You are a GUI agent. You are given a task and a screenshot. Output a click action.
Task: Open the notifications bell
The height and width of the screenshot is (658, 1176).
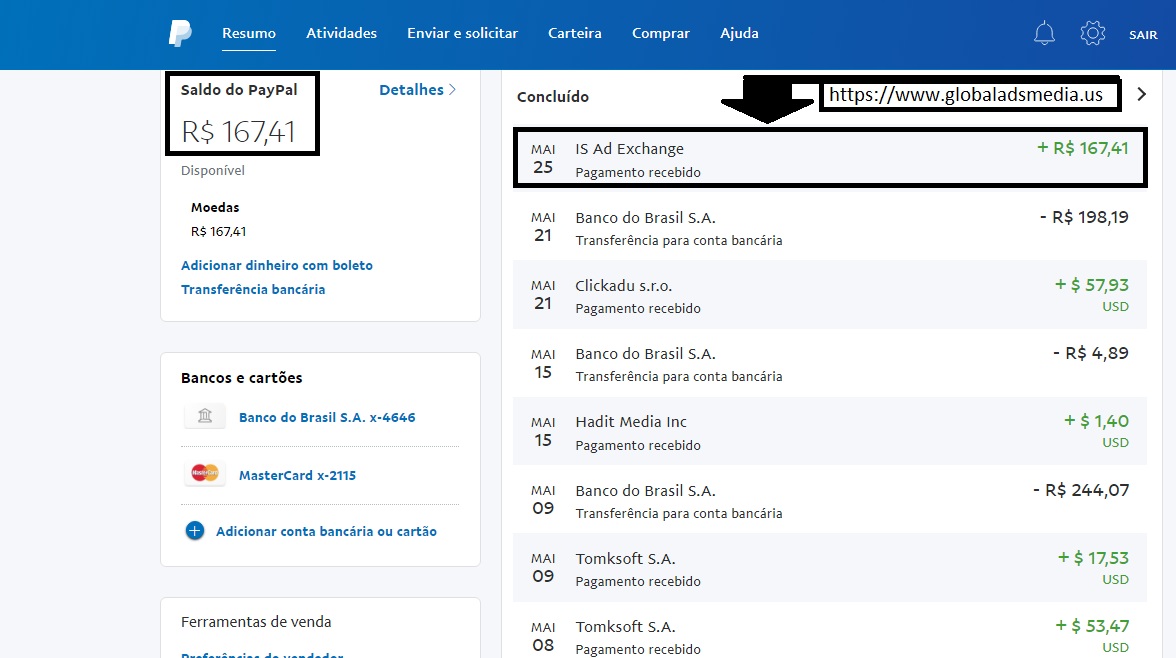1044,33
